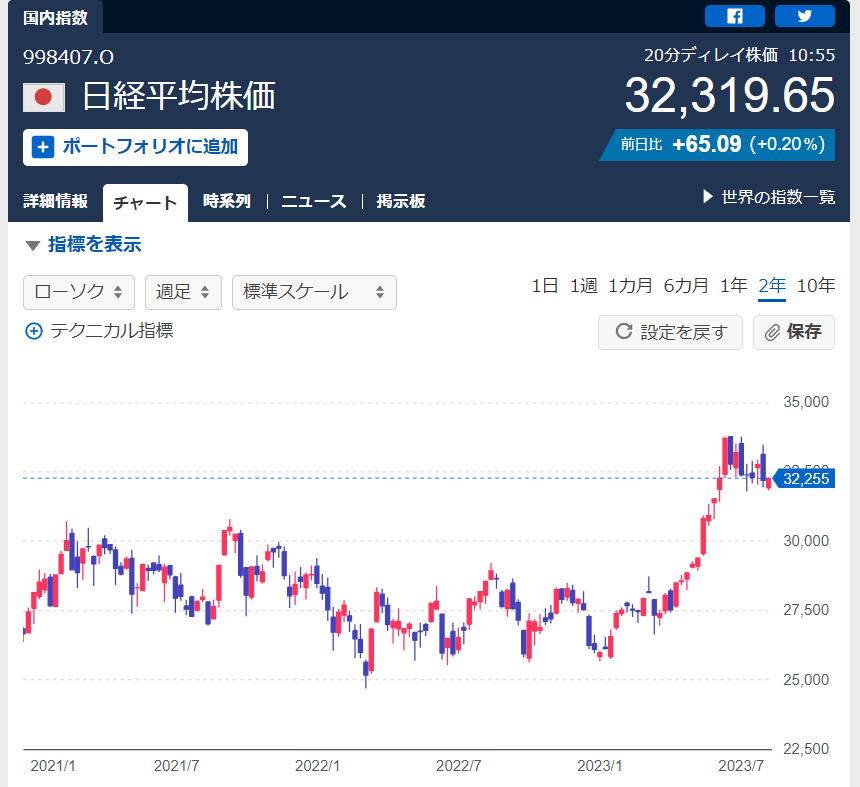Screen dimensions: 860x787
Task: Click reload icon in 設定を戻す
Action: pos(624,331)
